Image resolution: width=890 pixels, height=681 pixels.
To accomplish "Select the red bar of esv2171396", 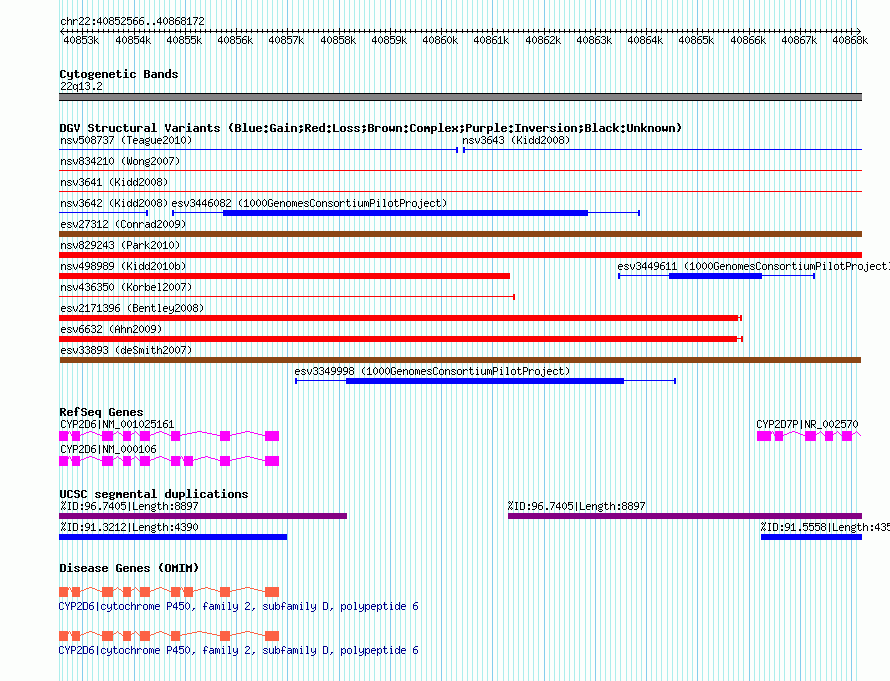I will pyautogui.click(x=398, y=318).
